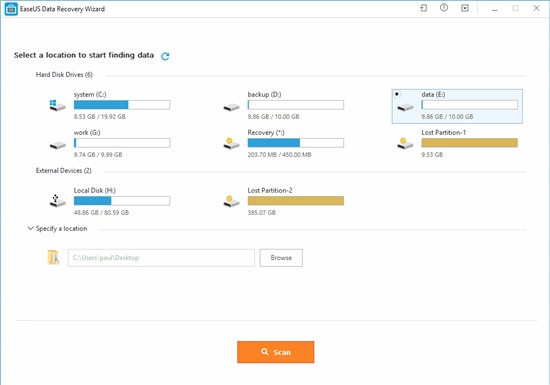Click the backup (D:) drive icon
Screen dimensions: 550x385
232,107
